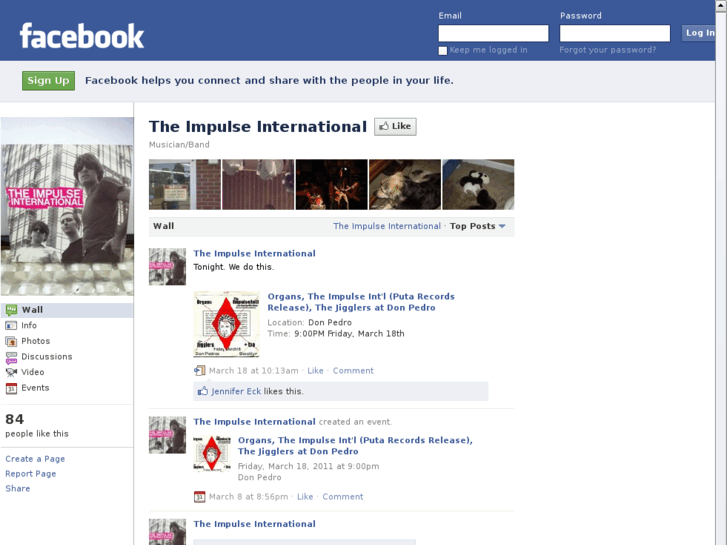Comment on the March 8 post

tap(343, 497)
